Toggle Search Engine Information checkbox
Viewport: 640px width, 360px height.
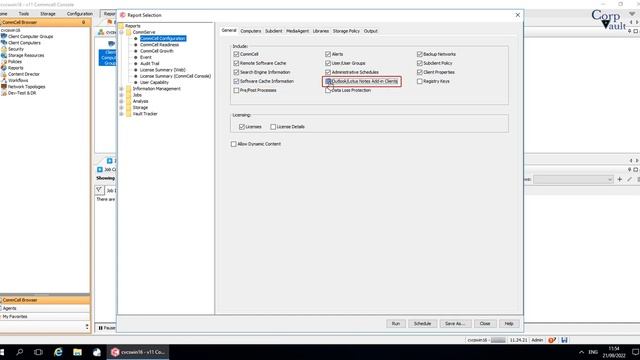(236, 72)
